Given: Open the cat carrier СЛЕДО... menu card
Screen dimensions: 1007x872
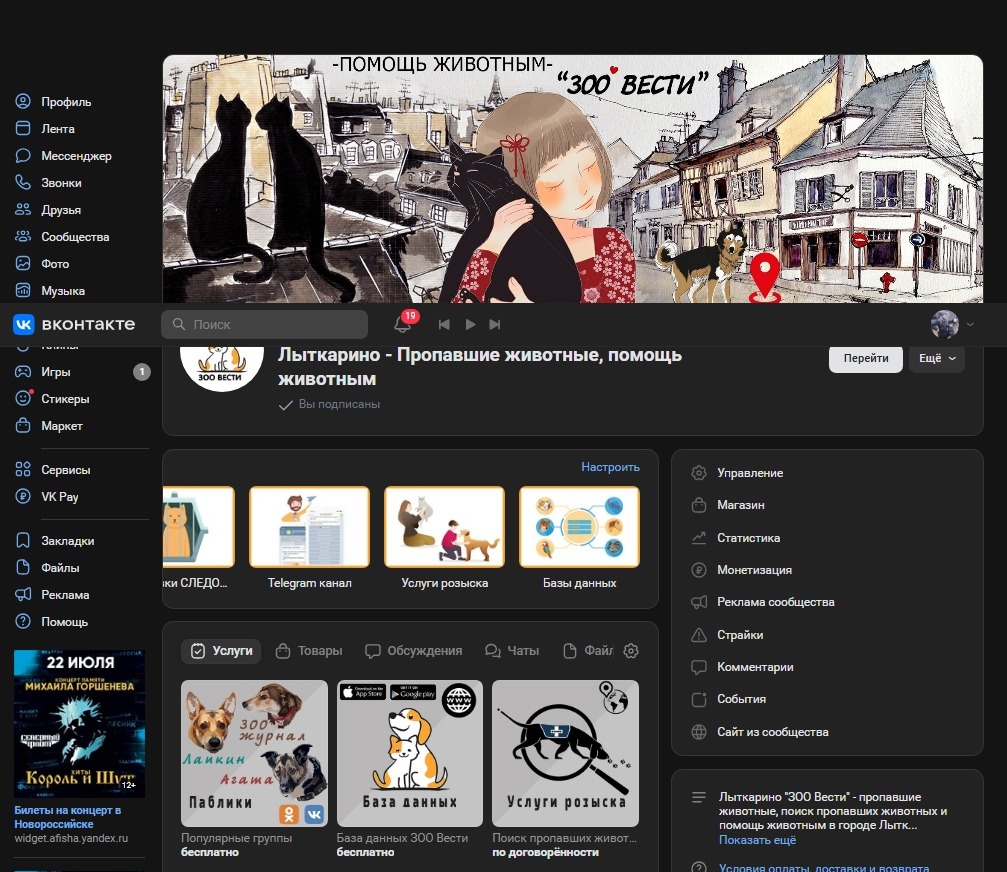Looking at the screenshot, I should pos(198,538).
